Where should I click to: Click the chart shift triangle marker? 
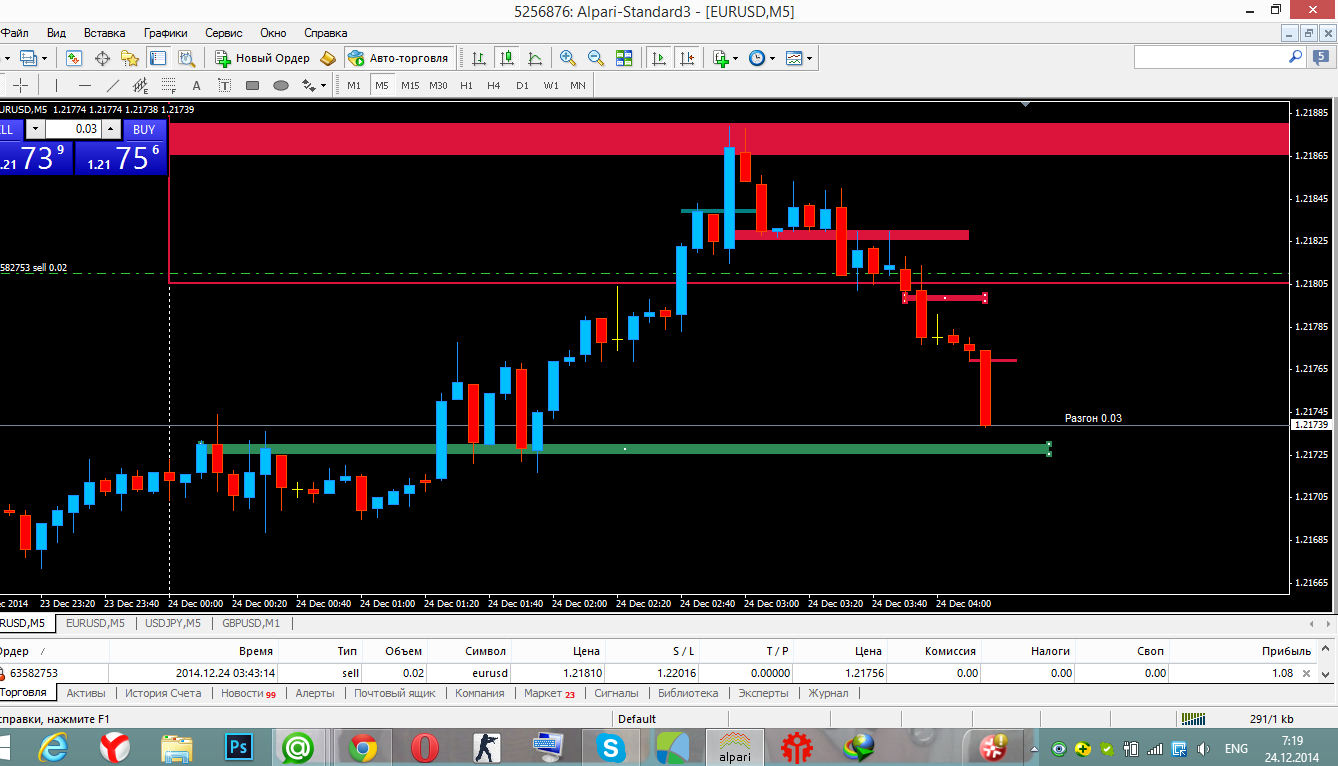point(1025,104)
